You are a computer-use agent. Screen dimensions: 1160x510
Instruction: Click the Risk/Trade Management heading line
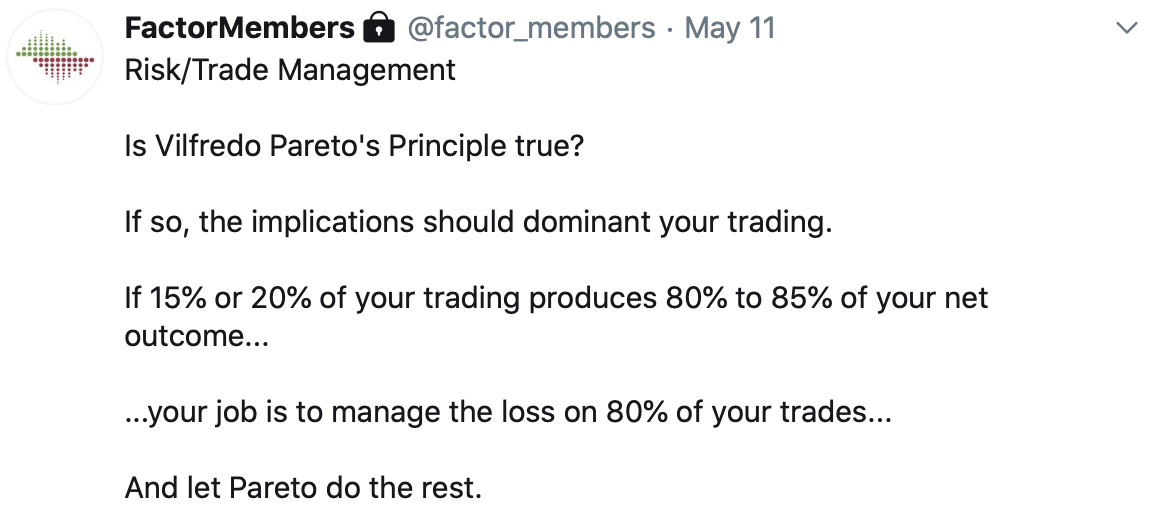pyautogui.click(x=290, y=70)
